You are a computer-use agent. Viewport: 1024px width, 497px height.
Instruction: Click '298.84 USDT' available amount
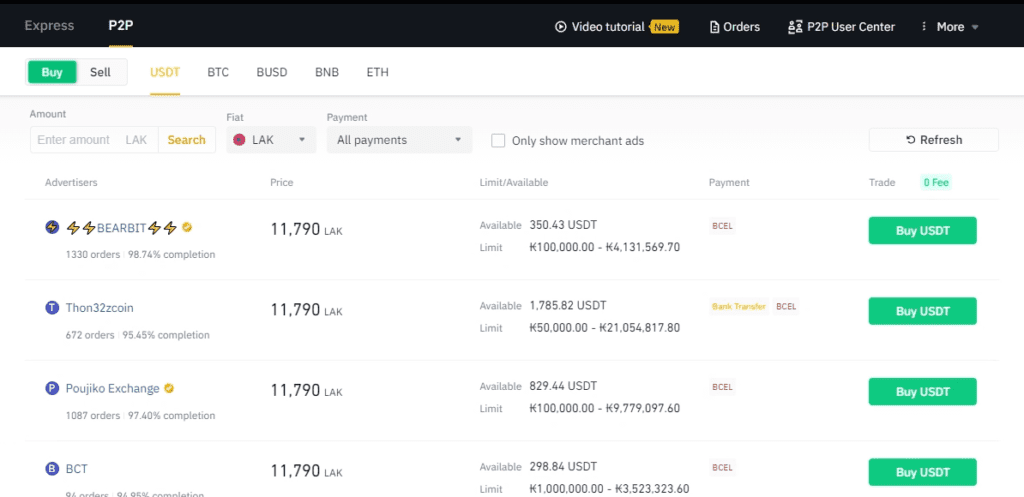click(564, 466)
